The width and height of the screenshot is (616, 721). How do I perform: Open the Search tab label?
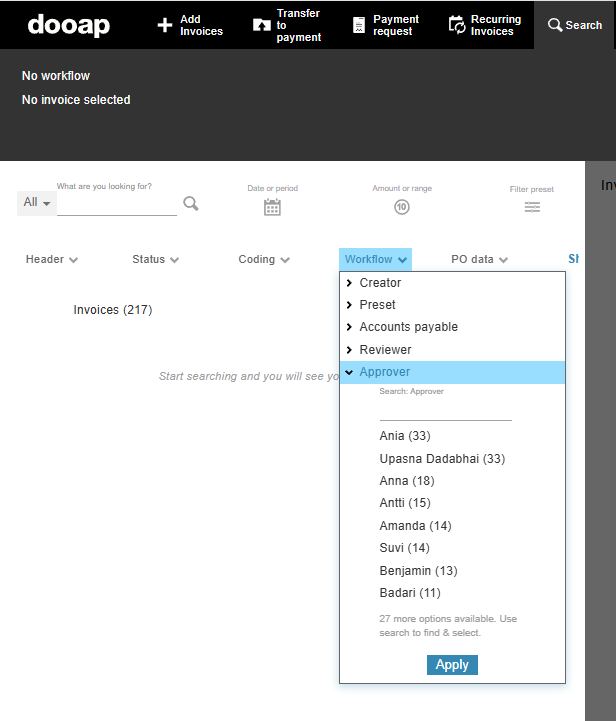coord(583,25)
